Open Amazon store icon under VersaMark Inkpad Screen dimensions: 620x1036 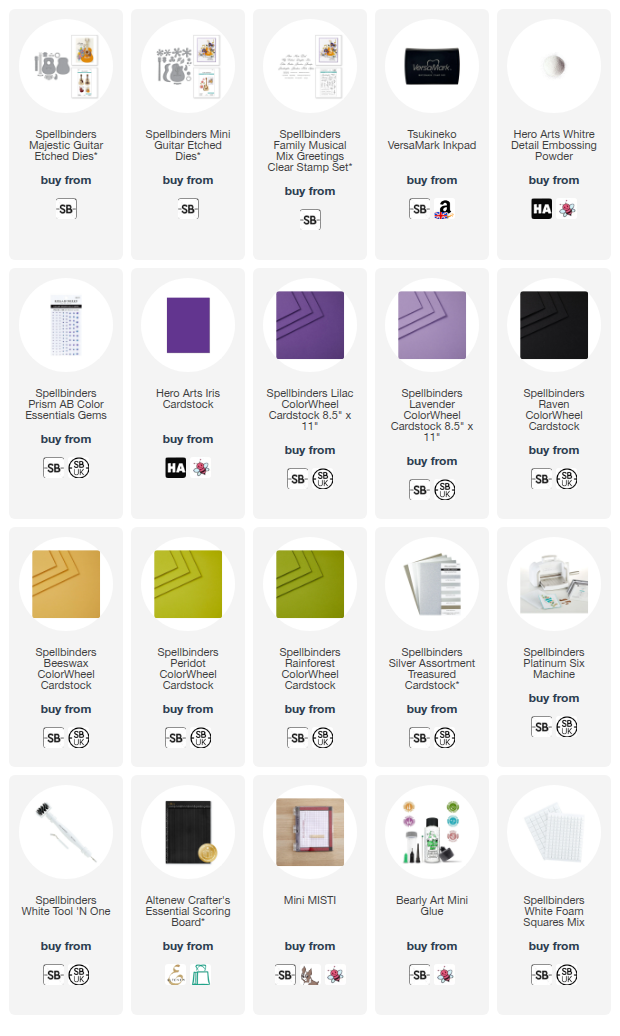[x=444, y=209]
